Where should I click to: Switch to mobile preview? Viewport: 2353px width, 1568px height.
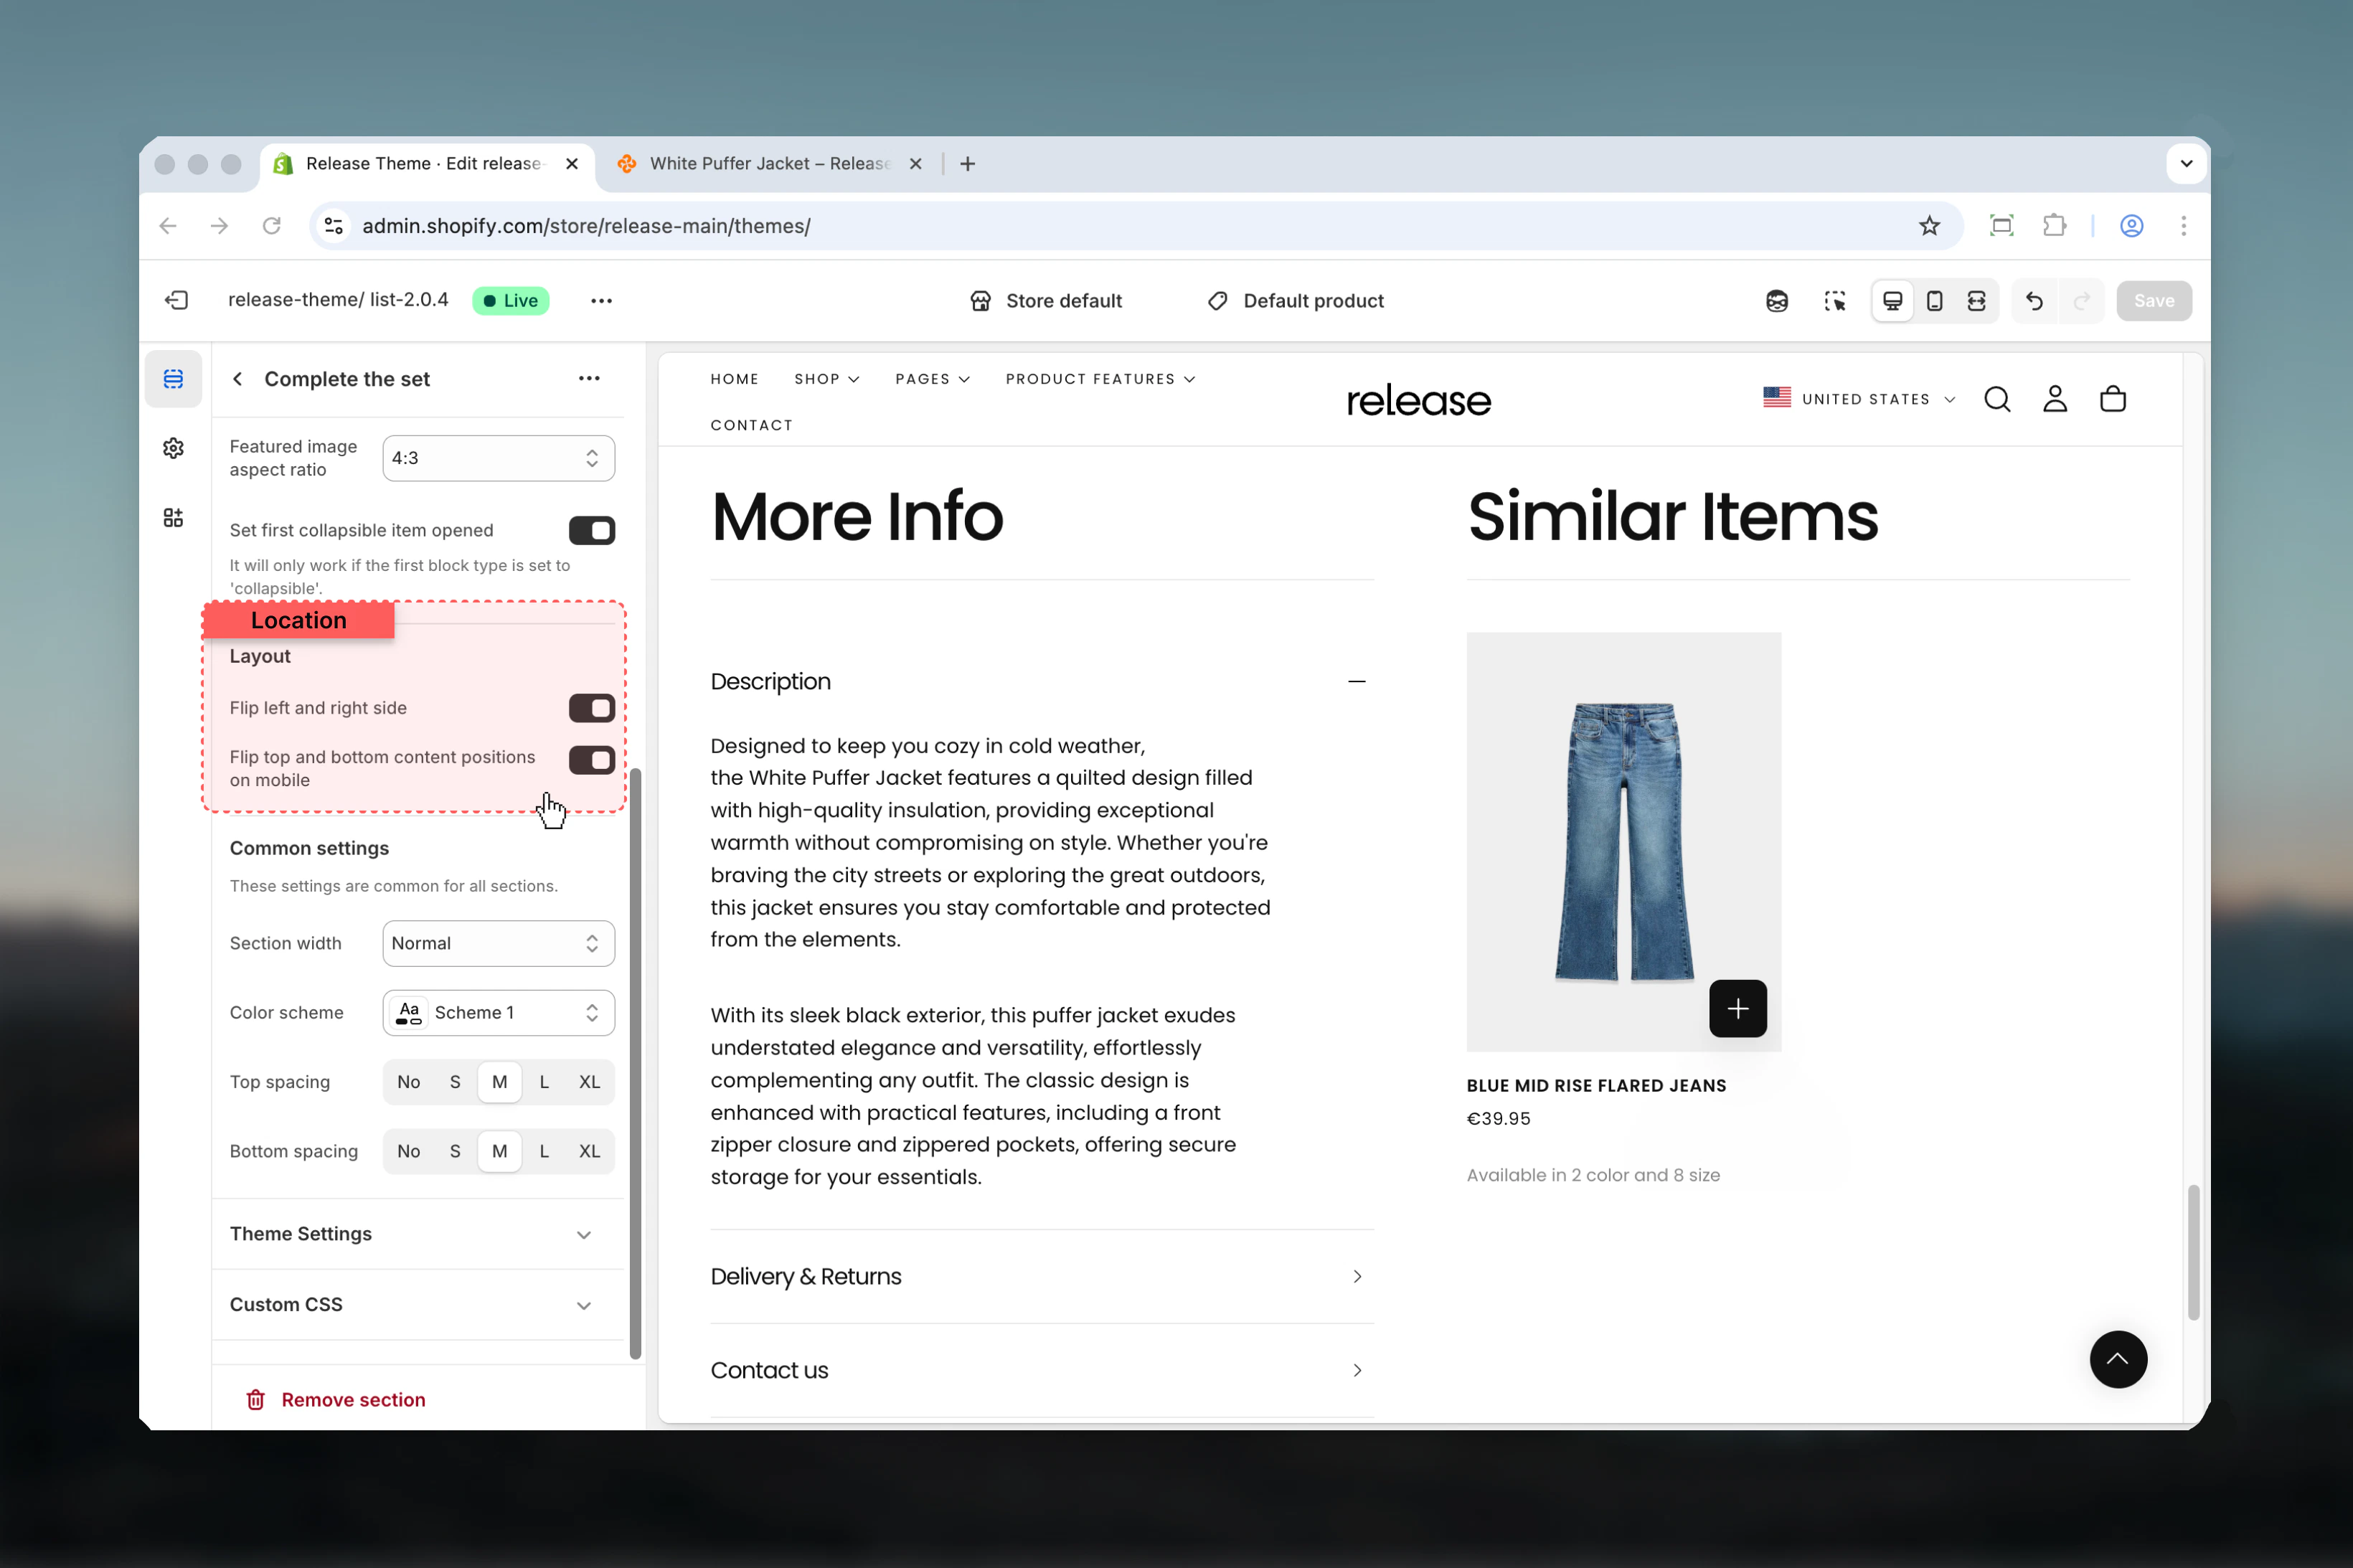coord(1934,301)
